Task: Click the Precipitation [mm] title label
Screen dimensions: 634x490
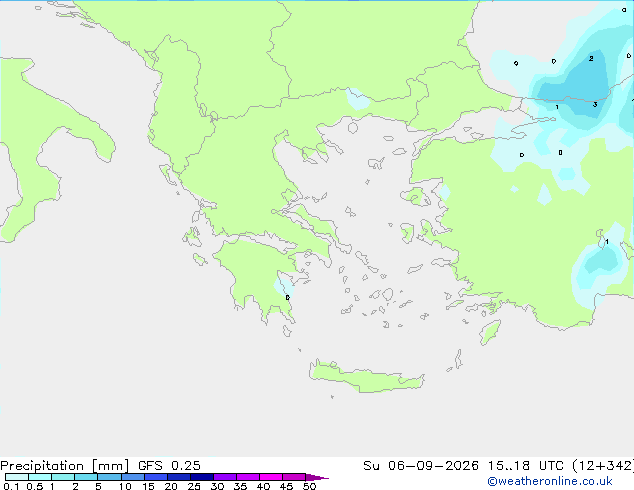Action: point(64,466)
